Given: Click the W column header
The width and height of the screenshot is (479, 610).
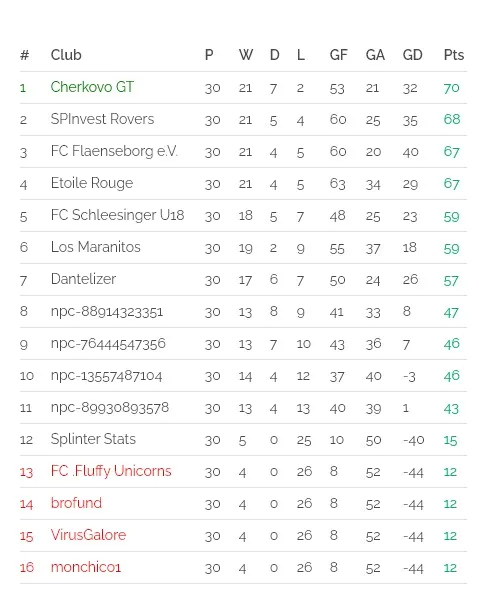Looking at the screenshot, I should point(246,55).
